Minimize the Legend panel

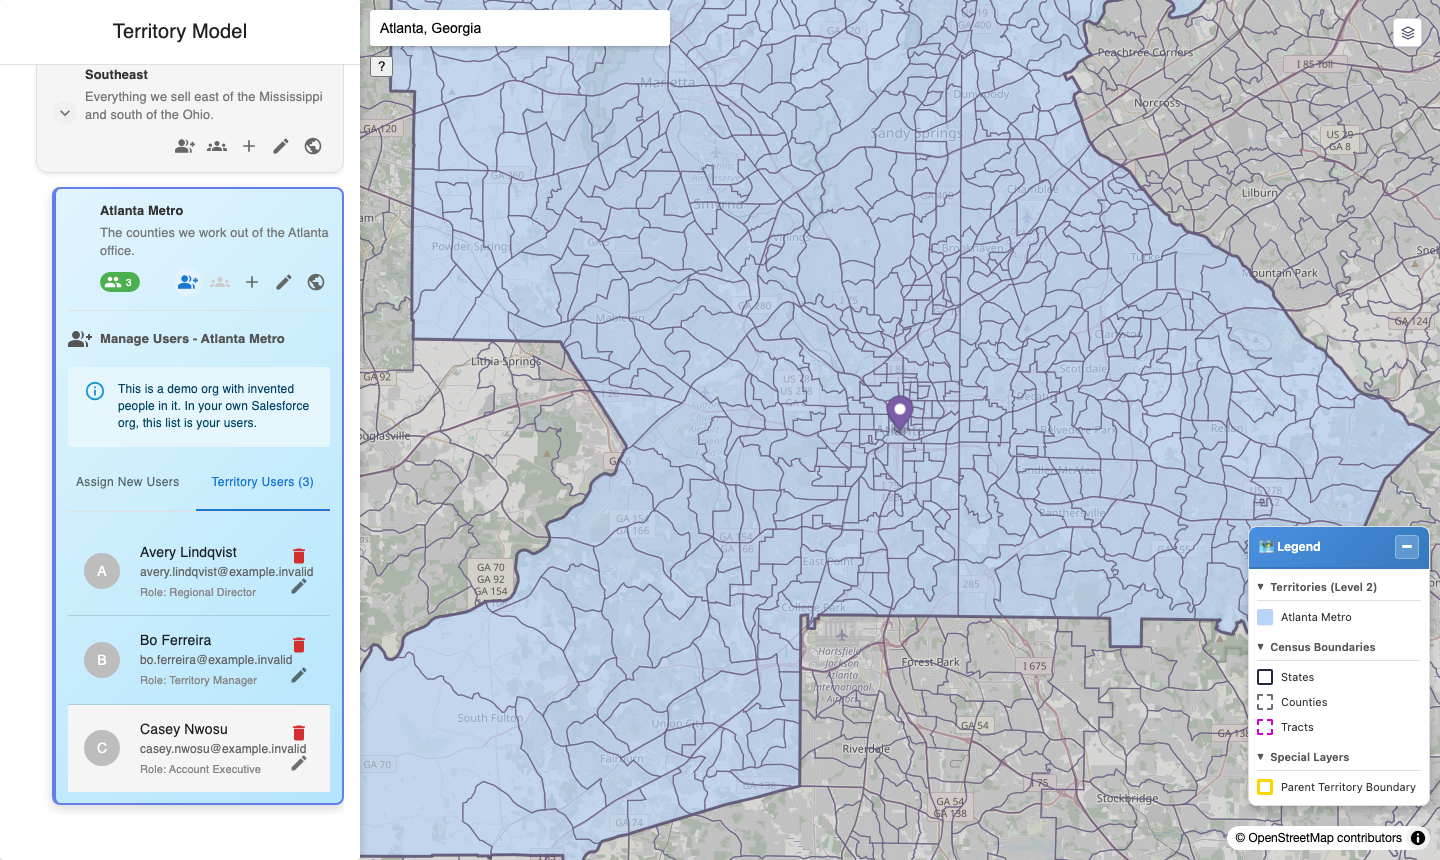[x=1407, y=547]
